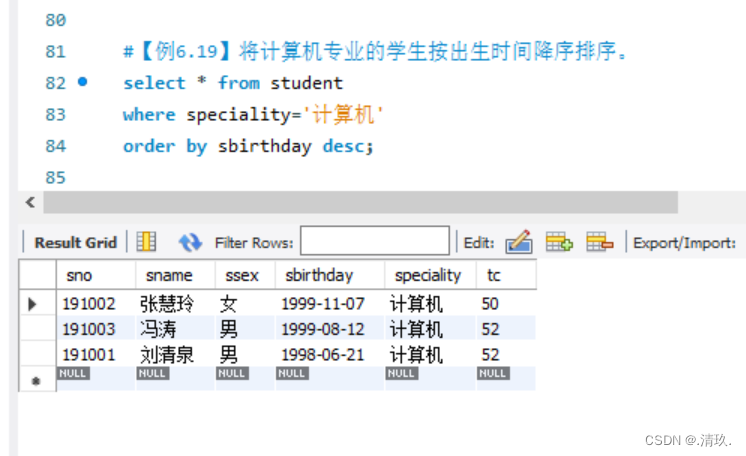This screenshot has width=746, height=456.
Task: Click the ssex column header
Action: [245, 275]
